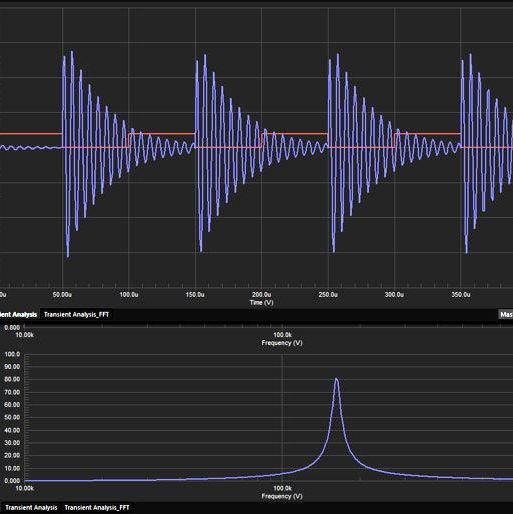
Task: Click the 300.0u time axis label
Action: tap(394, 295)
